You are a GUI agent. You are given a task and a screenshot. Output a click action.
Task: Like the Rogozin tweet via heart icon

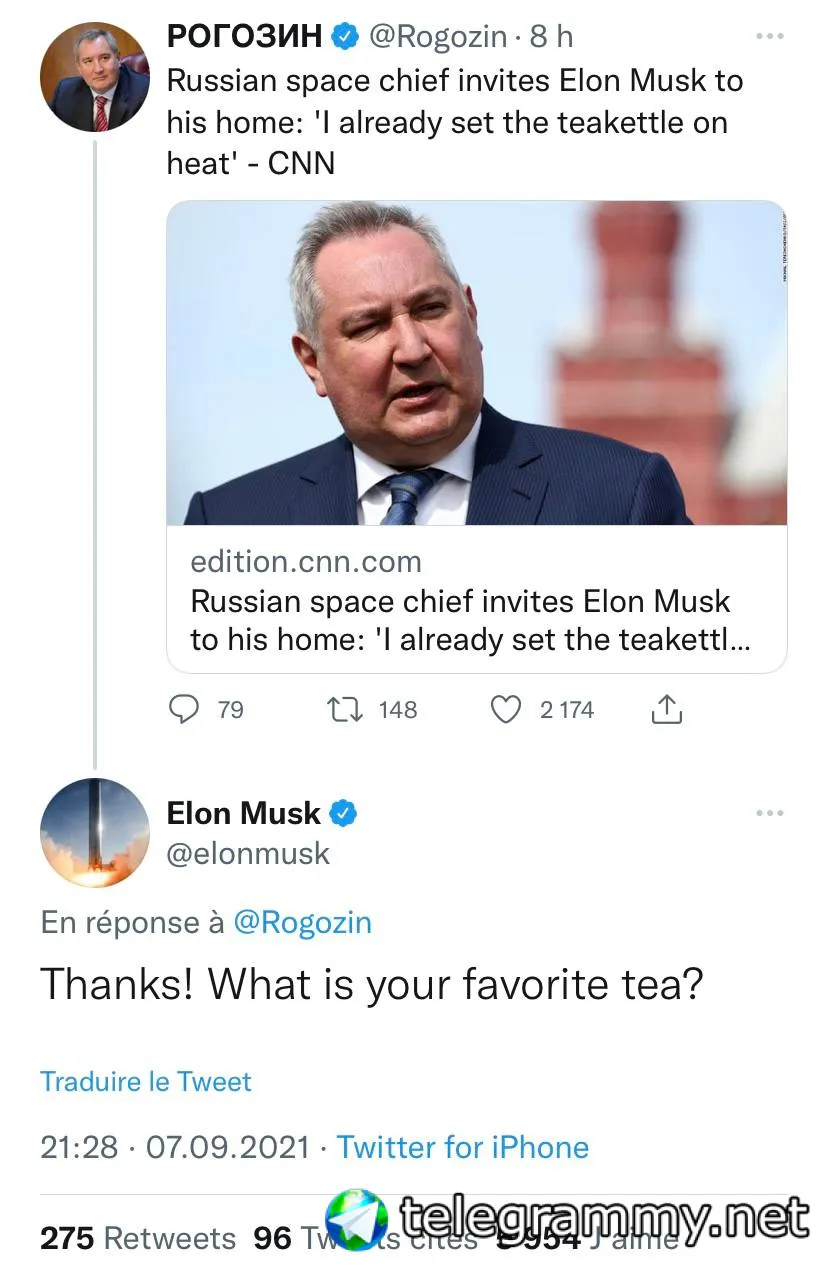(x=507, y=709)
